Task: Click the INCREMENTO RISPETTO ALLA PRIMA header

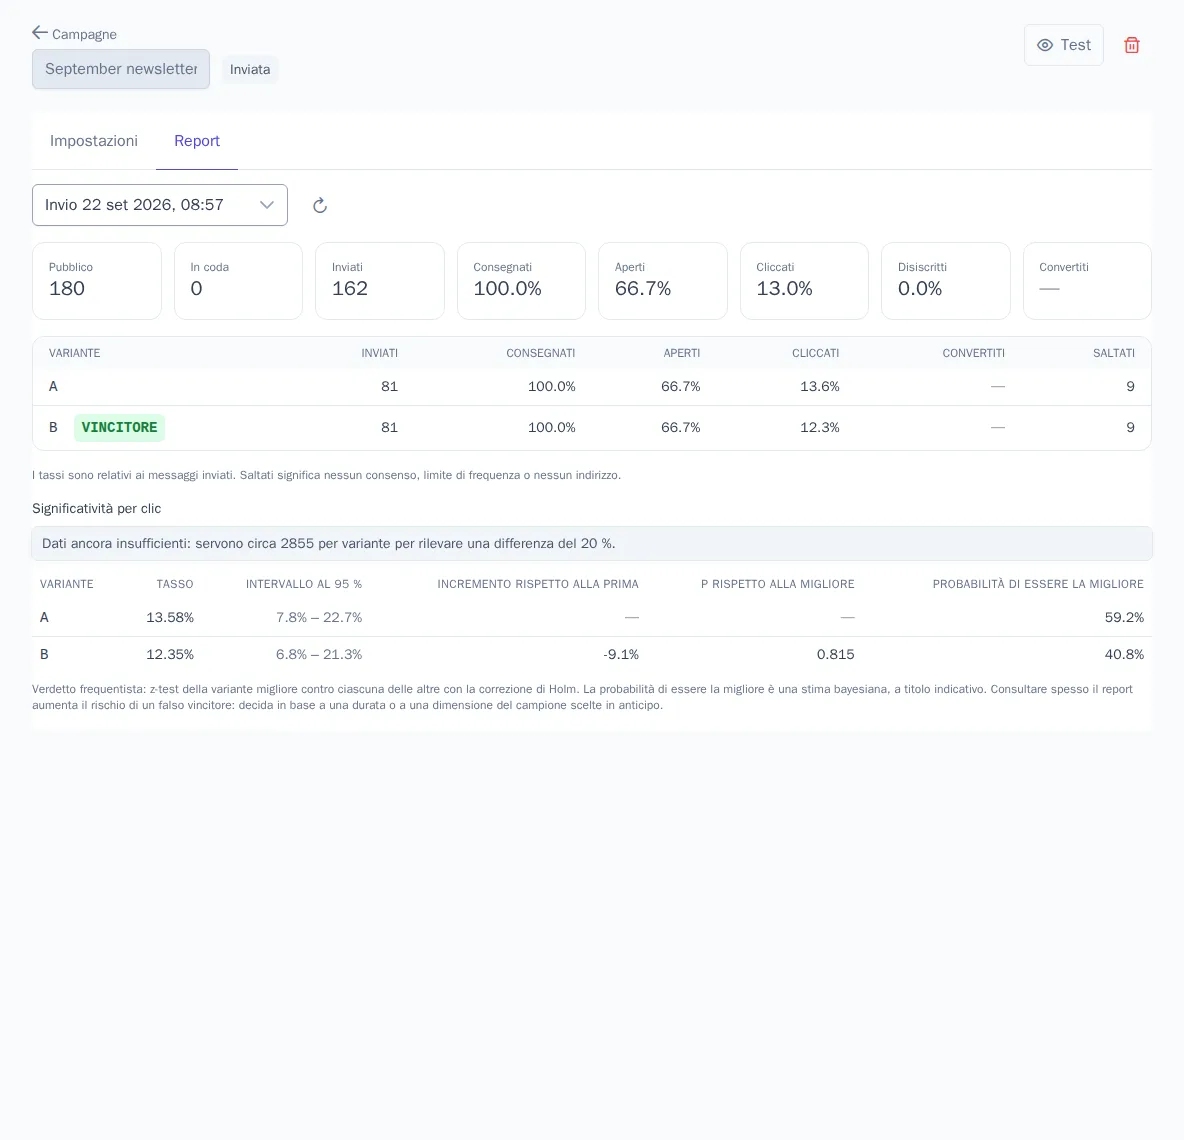Action: [538, 584]
